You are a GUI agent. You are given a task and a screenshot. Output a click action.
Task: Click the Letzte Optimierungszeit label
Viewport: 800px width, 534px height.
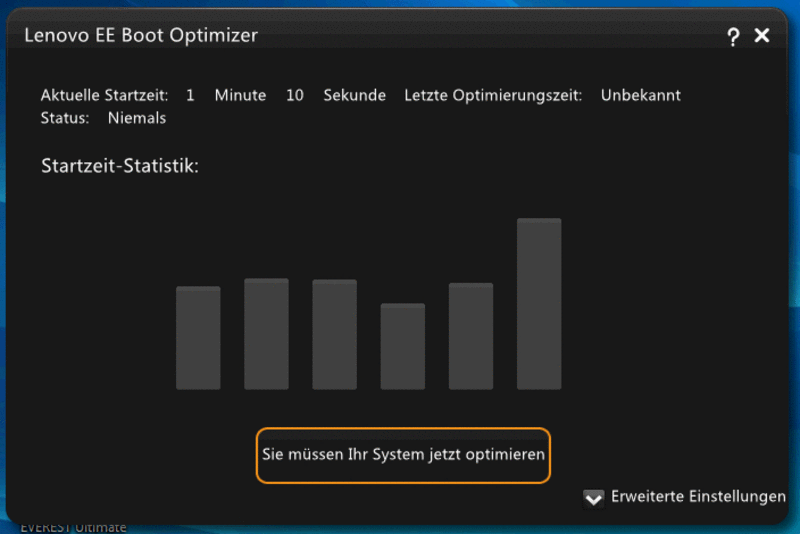[493, 95]
